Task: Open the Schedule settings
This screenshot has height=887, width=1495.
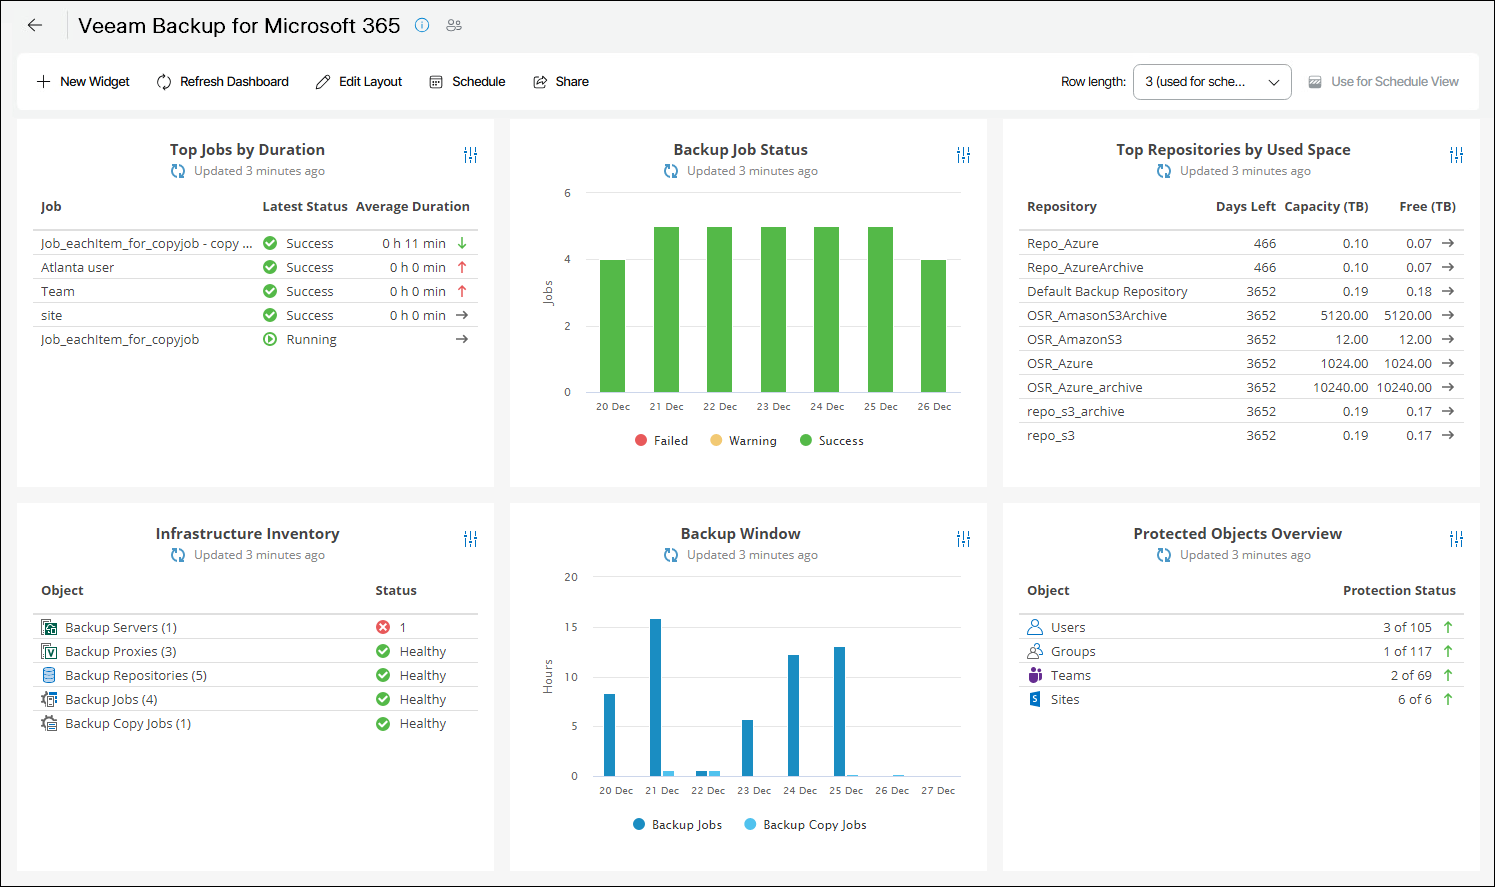Action: [x=467, y=82]
